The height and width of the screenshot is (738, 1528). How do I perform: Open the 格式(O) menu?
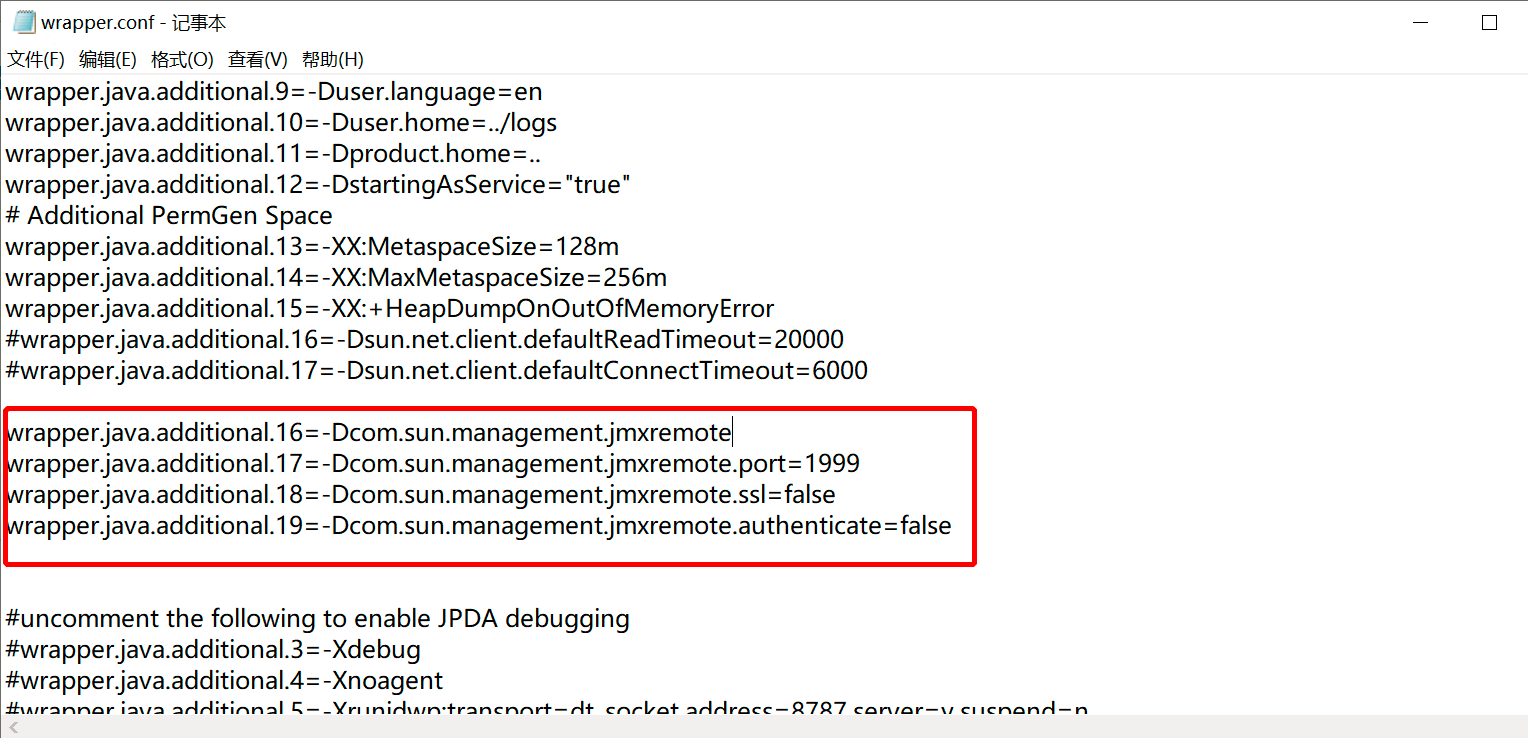tap(182, 59)
